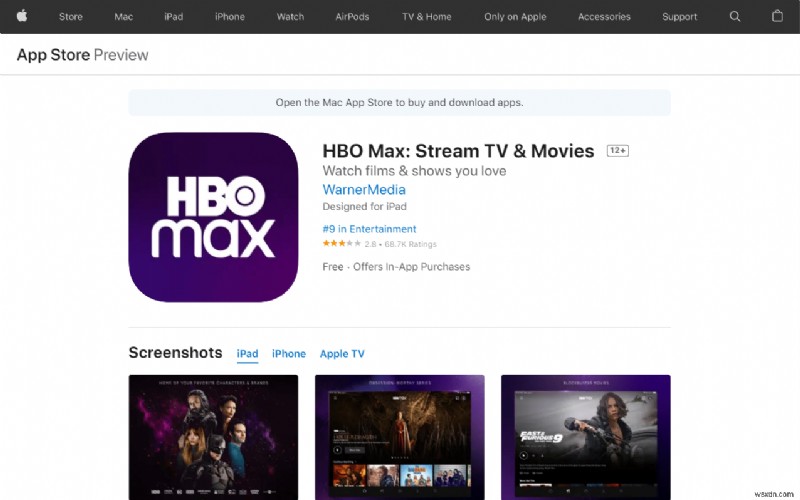Open the Watch menu item

[x=290, y=16]
